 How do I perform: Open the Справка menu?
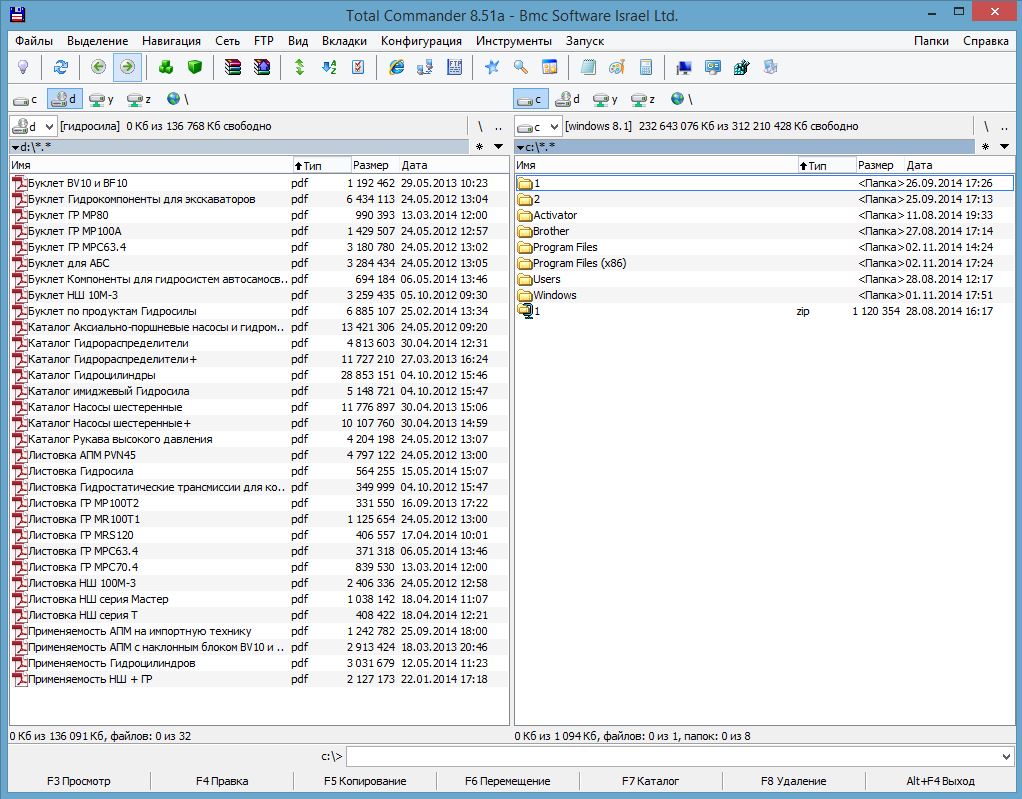(986, 41)
